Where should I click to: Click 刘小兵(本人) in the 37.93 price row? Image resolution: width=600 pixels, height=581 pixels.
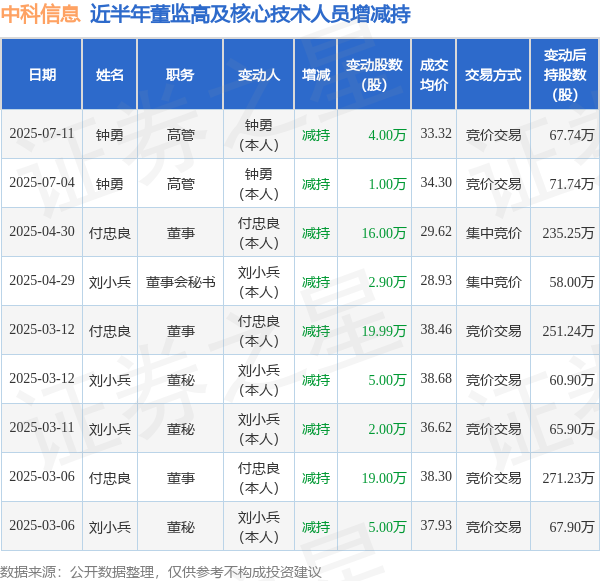tap(259, 527)
